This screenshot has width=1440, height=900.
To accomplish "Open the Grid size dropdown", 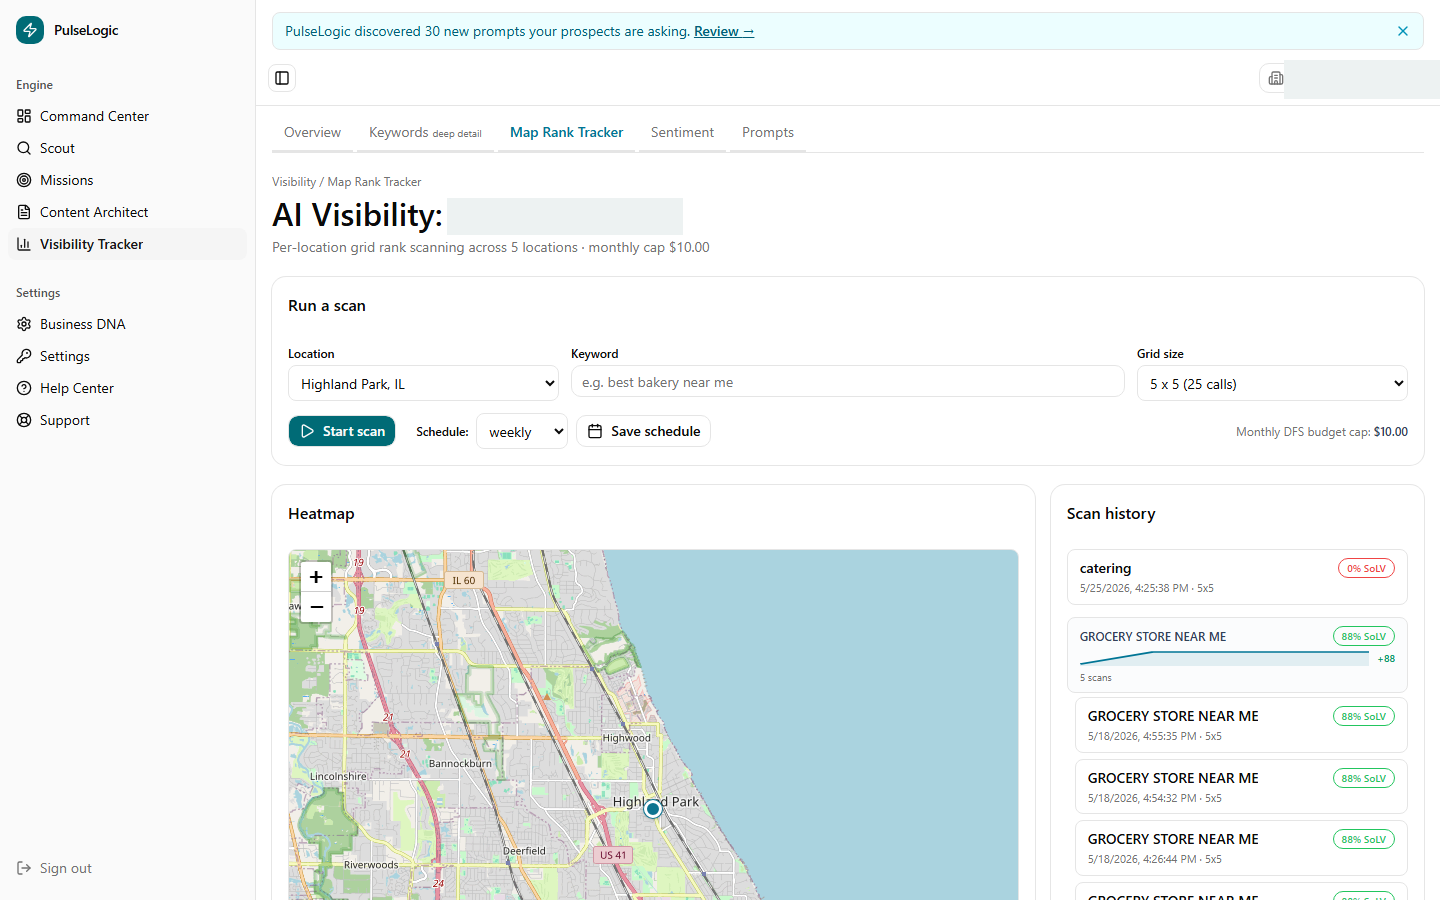I will (1272, 383).
